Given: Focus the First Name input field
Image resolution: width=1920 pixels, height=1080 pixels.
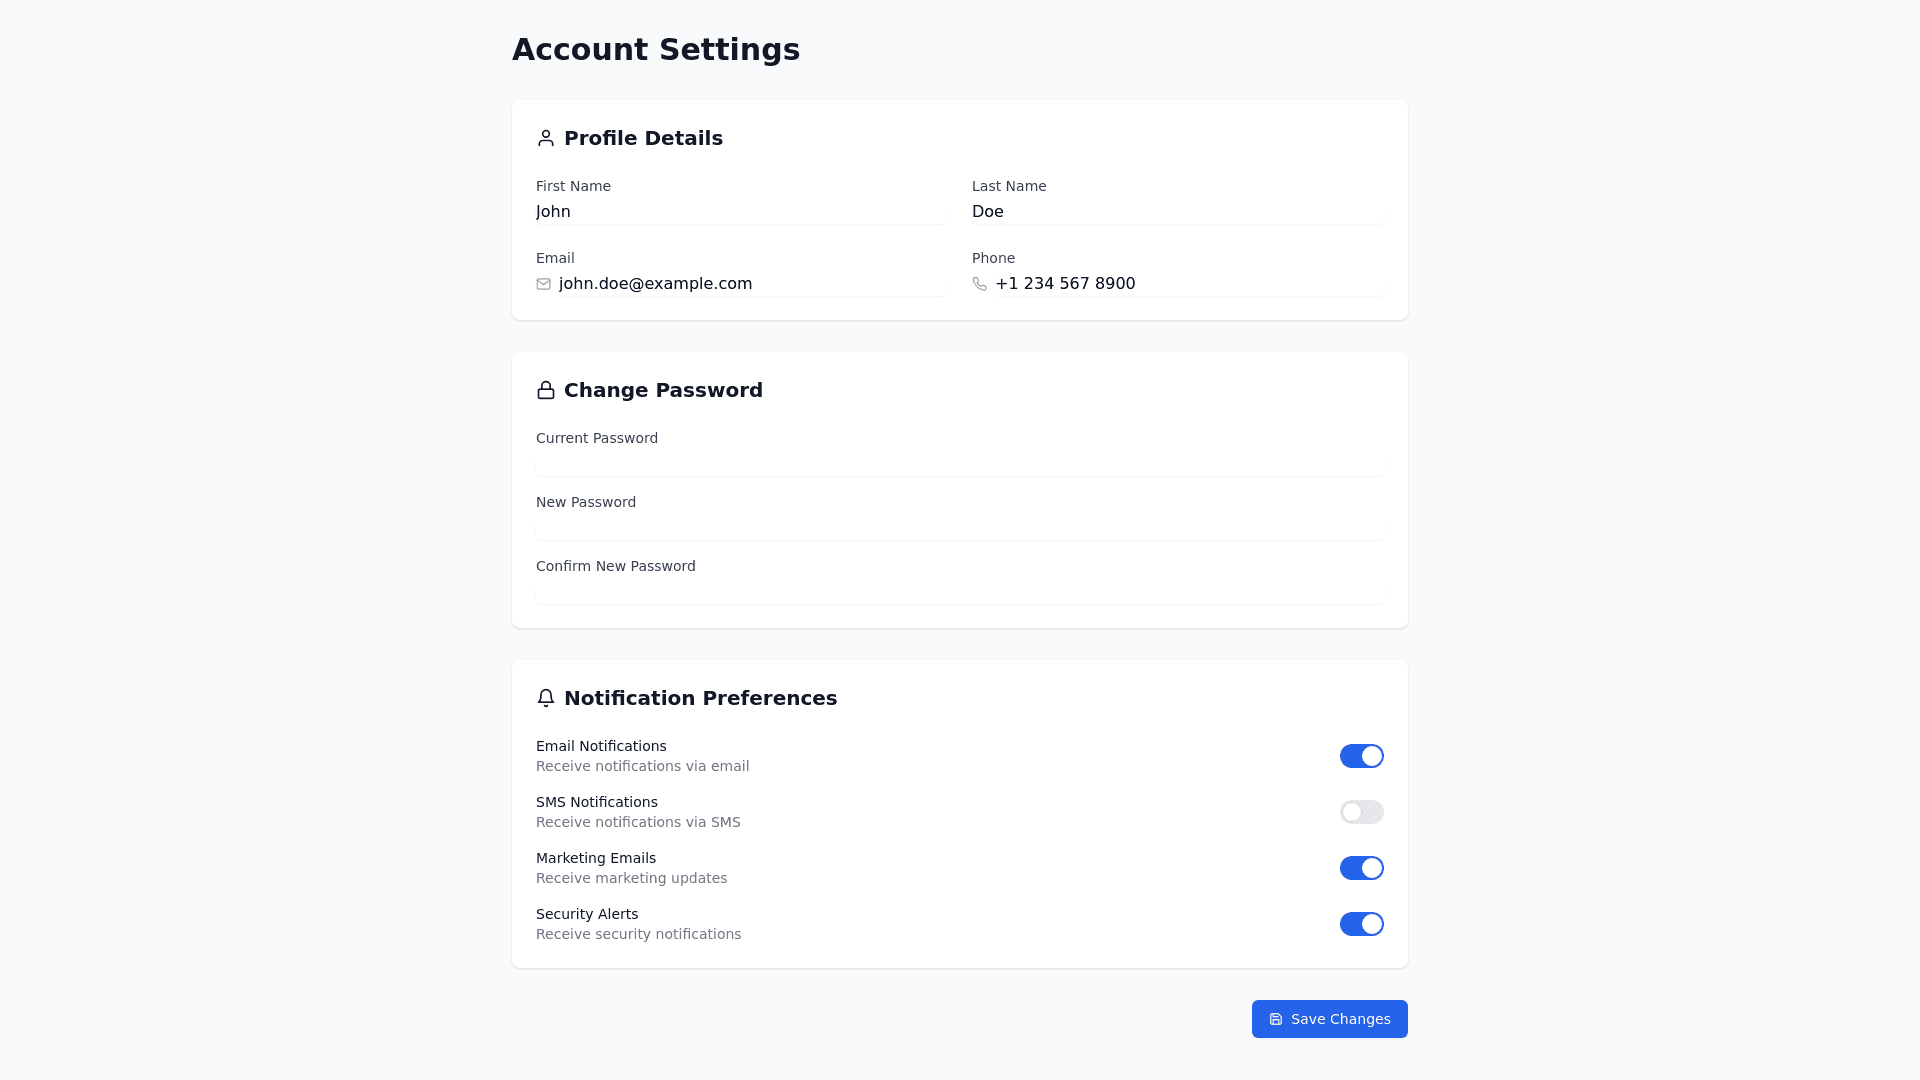Looking at the screenshot, I should (740, 212).
